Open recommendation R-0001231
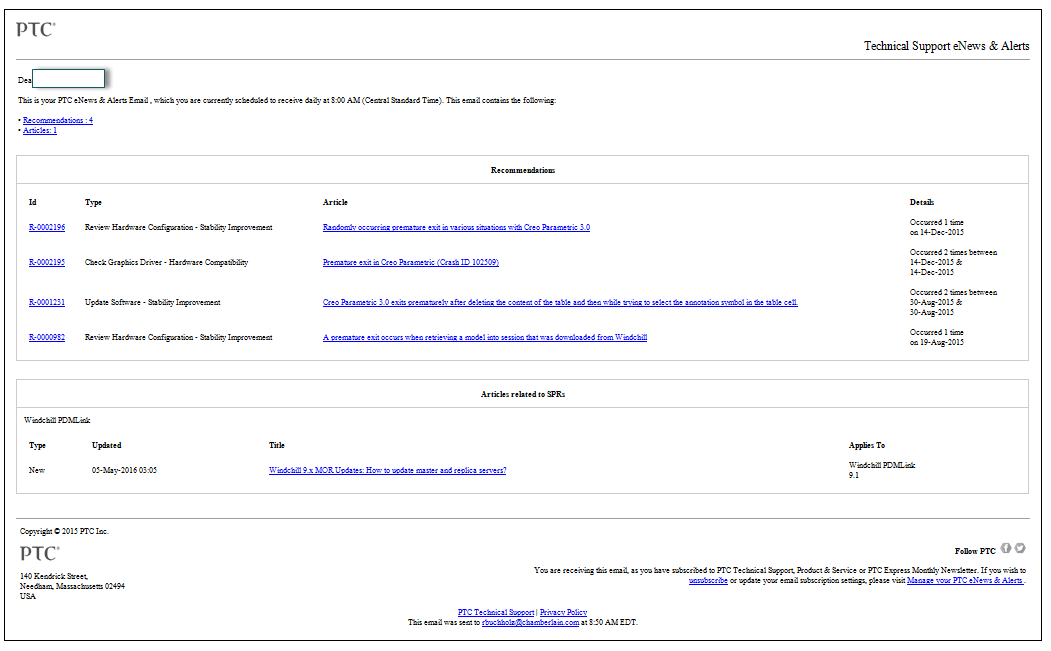This screenshot has width=1051, height=651. click(47, 302)
